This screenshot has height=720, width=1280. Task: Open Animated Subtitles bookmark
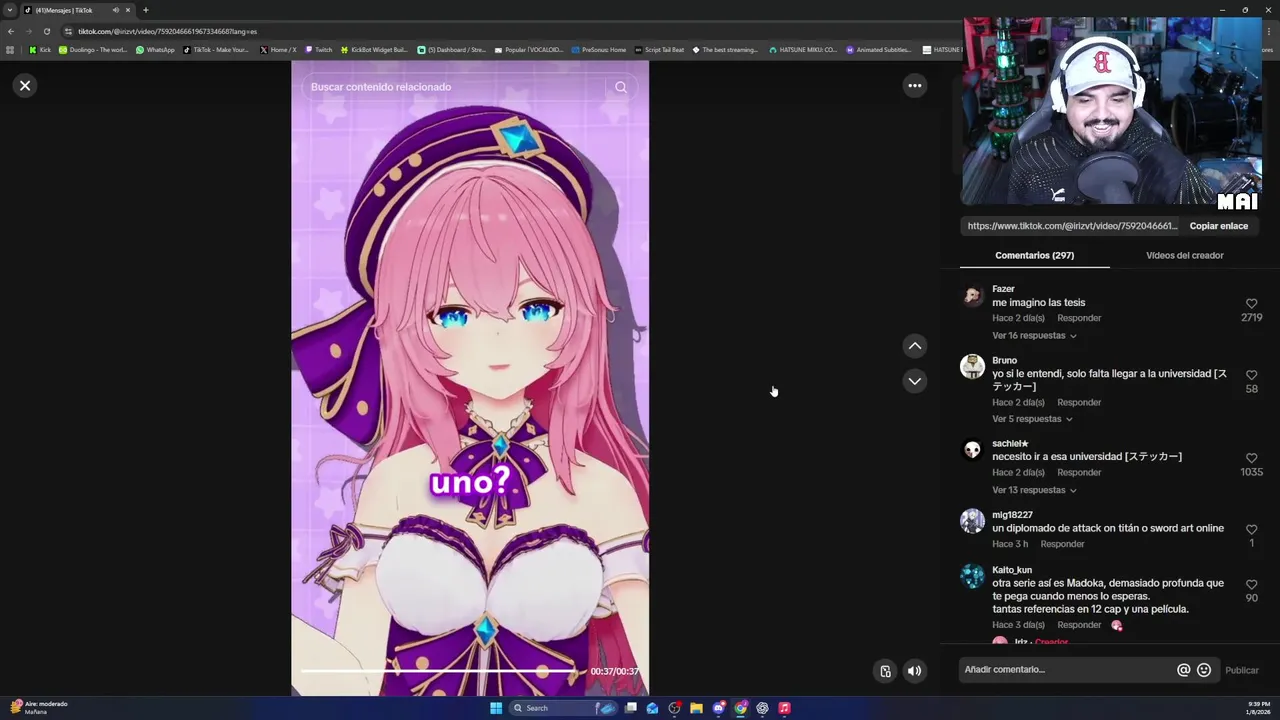(878, 49)
